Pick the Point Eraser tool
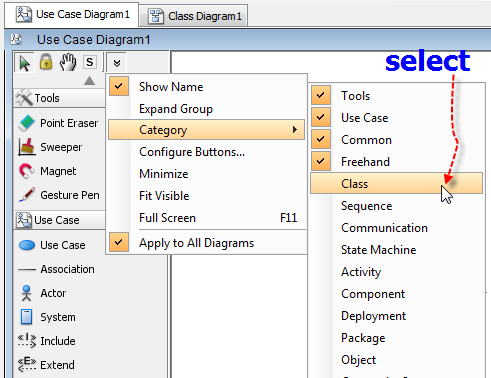 click(59, 123)
